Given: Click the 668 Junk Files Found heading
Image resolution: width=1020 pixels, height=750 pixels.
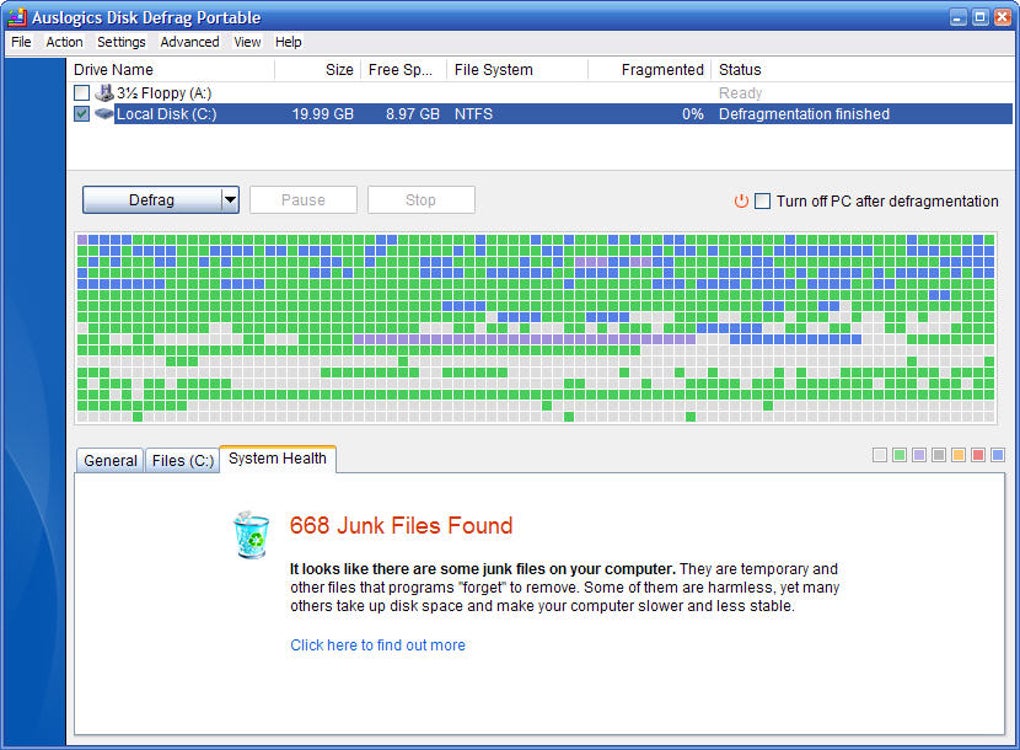Looking at the screenshot, I should click(401, 526).
